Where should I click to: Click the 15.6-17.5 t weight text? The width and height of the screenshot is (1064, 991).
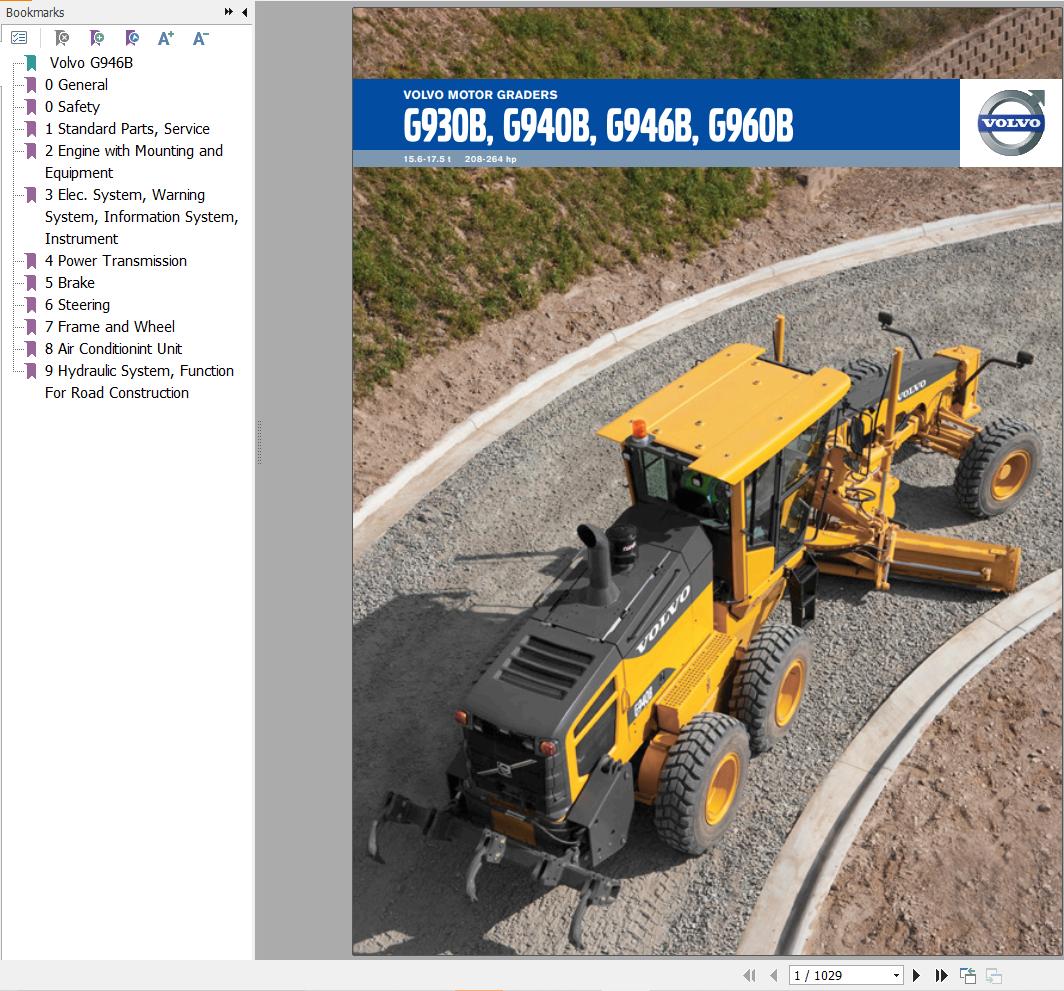427,159
